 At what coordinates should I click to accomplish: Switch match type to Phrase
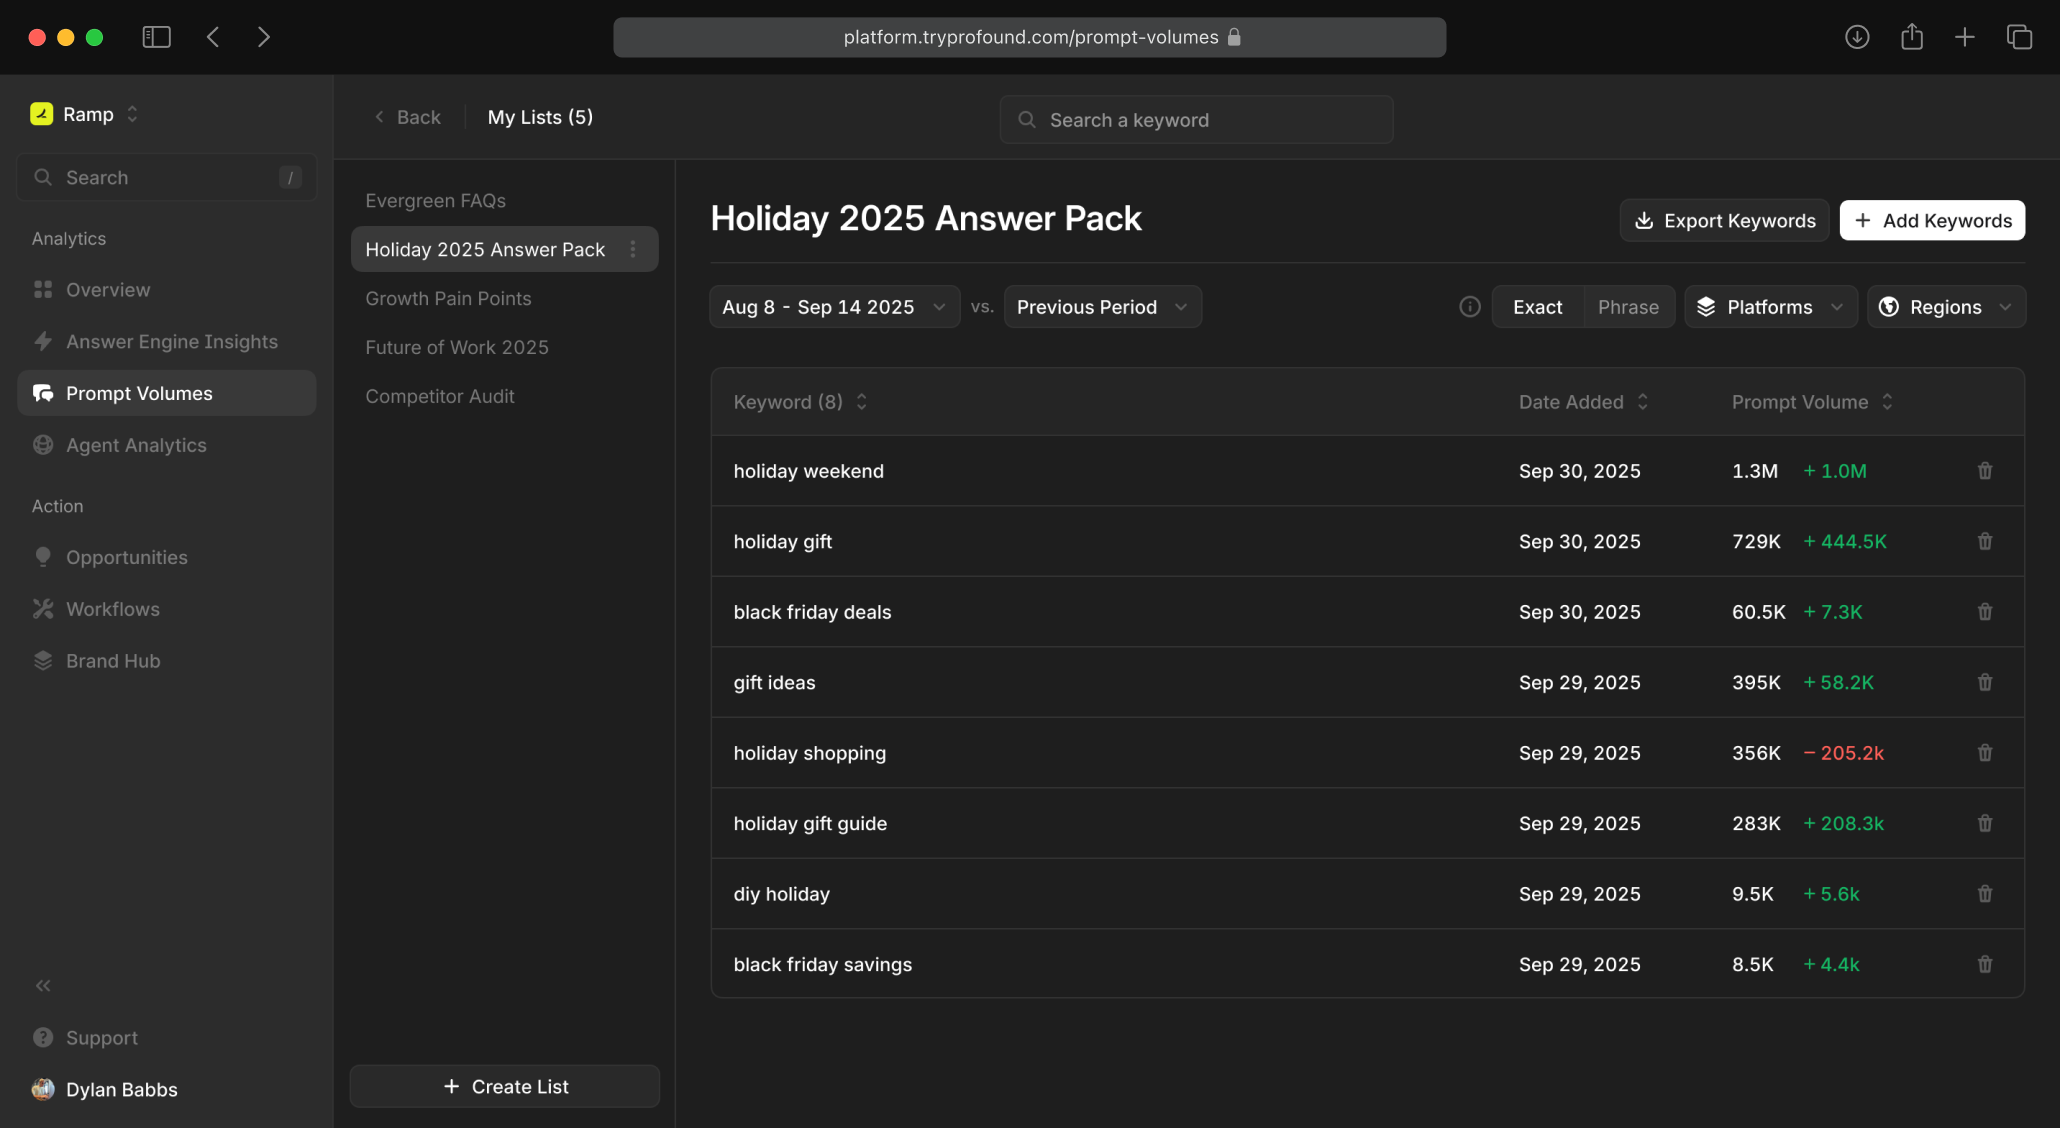1628,307
